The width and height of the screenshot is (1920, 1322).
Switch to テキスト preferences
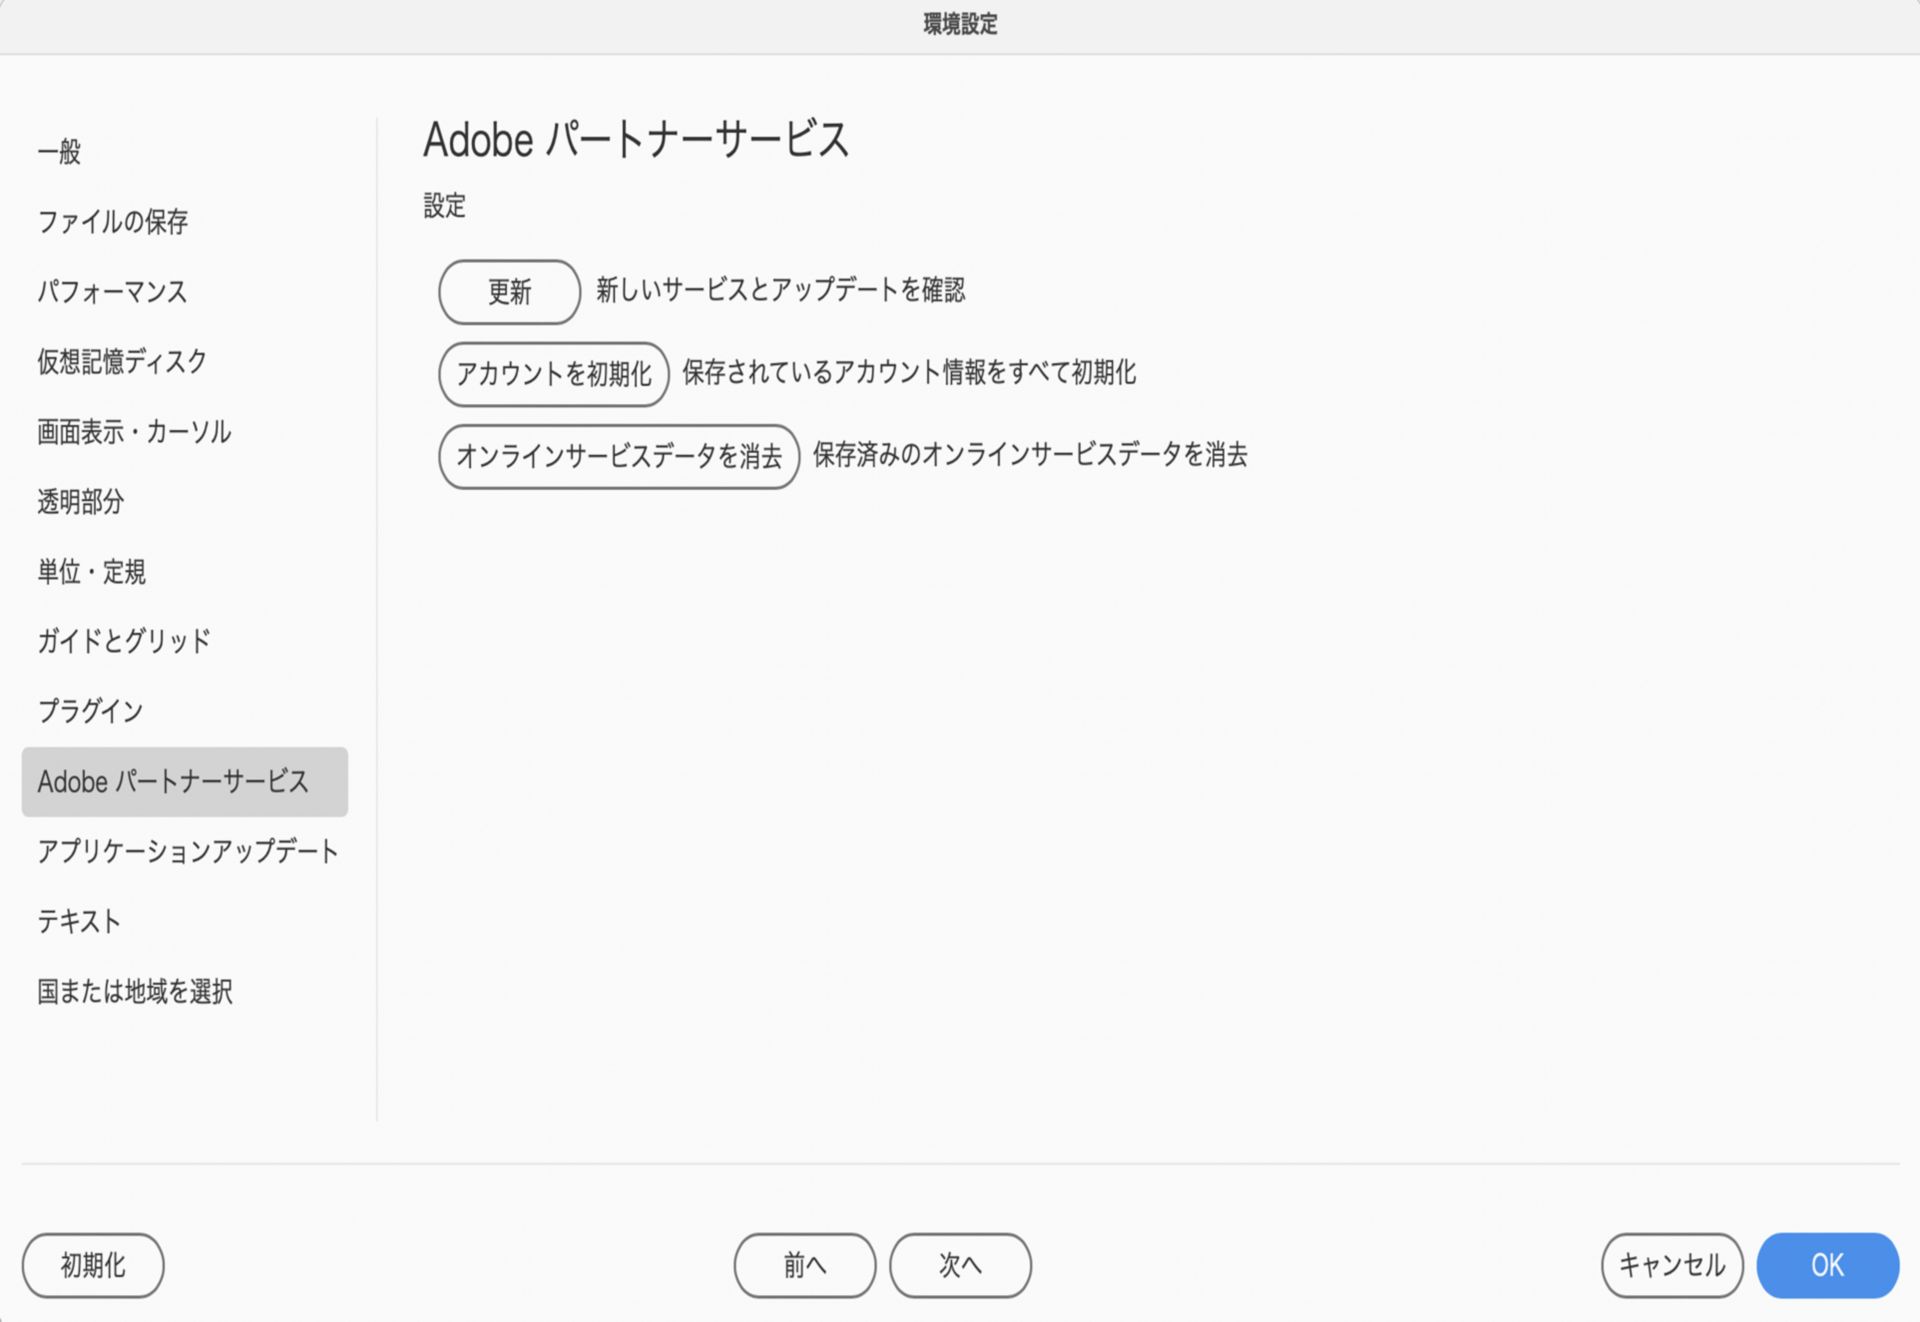click(x=79, y=921)
